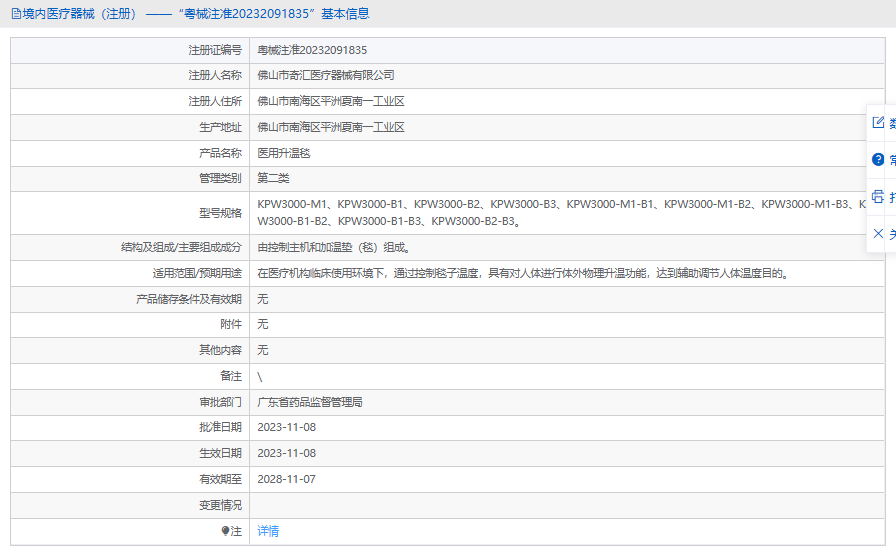Click the 2023-11-08 date in the 批准日期 row
This screenshot has height=552, width=896.
[x=286, y=427]
